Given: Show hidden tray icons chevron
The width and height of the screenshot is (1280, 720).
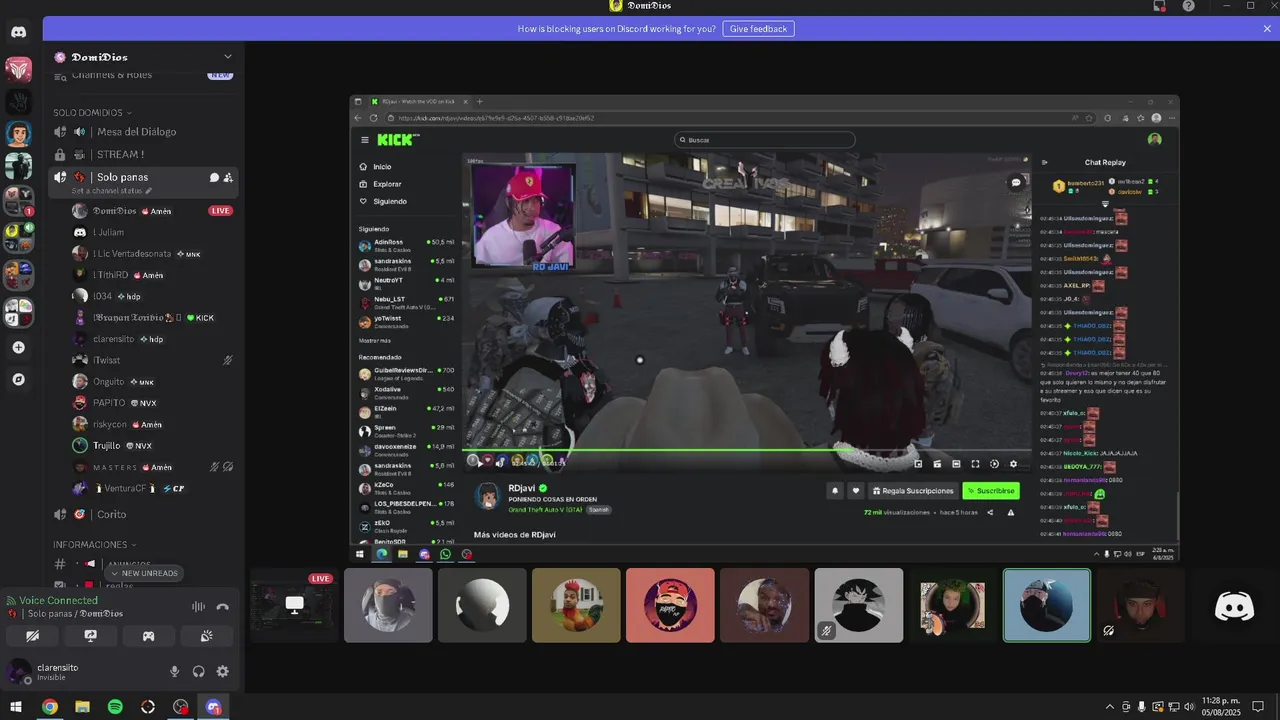Looking at the screenshot, I should (1109, 707).
